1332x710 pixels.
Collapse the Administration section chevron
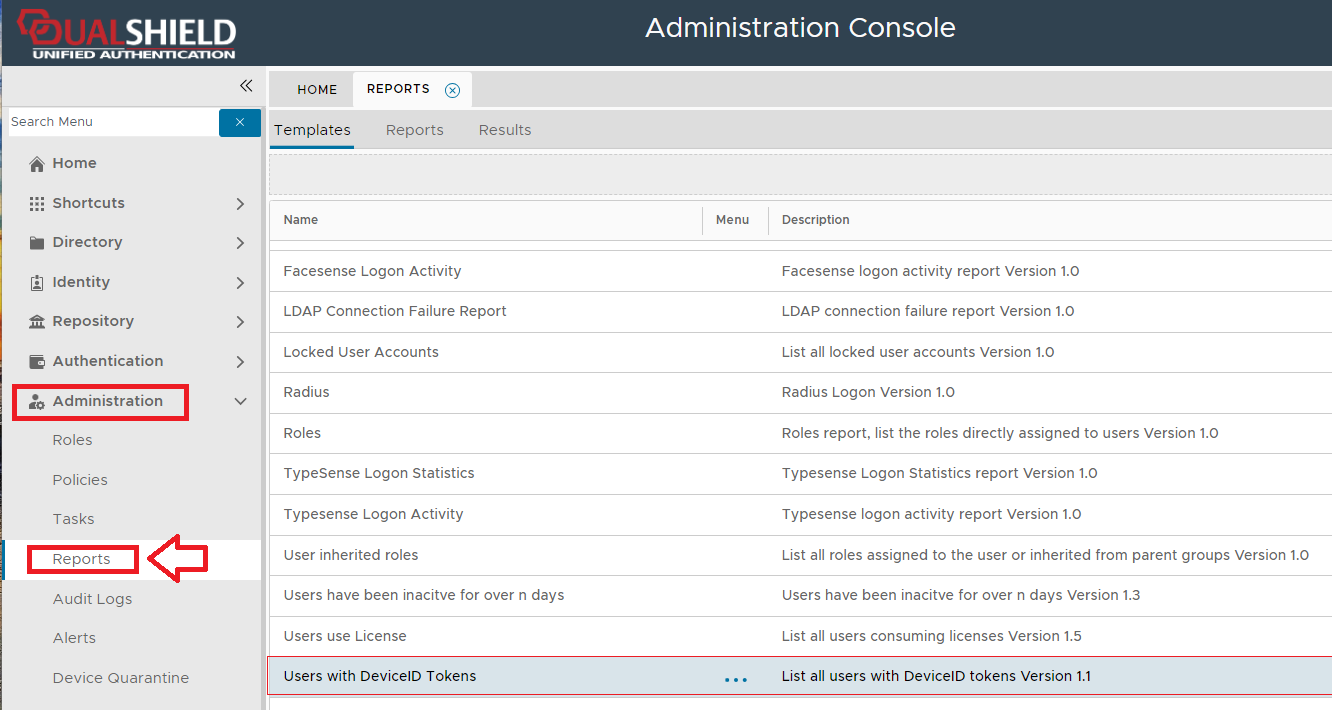[240, 401]
